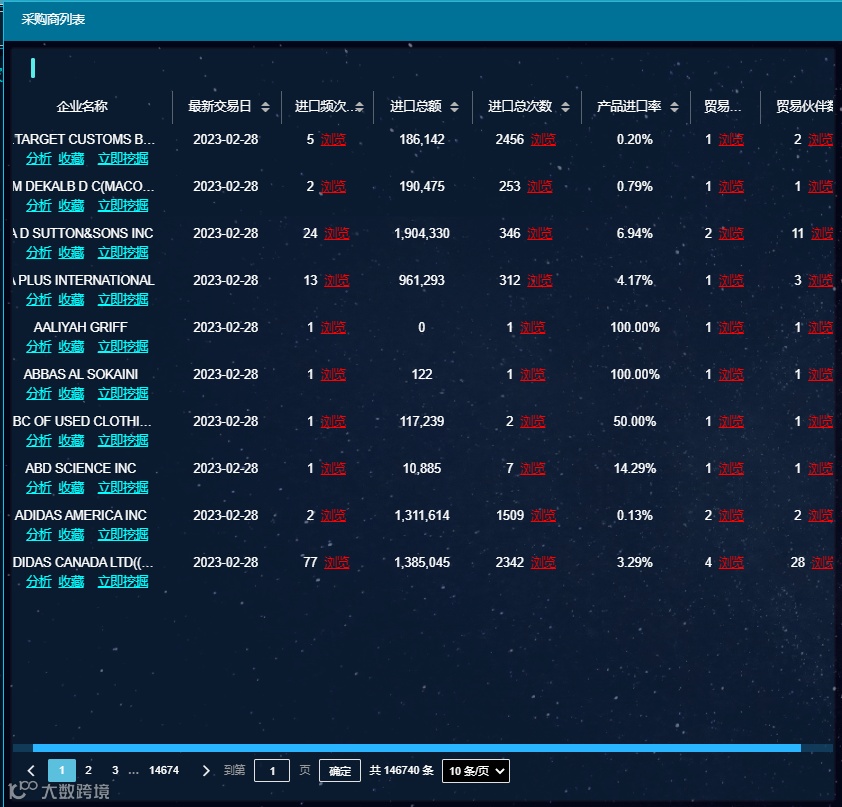Select company name ABD SCIENCE INC
The image size is (842, 807).
81,468
